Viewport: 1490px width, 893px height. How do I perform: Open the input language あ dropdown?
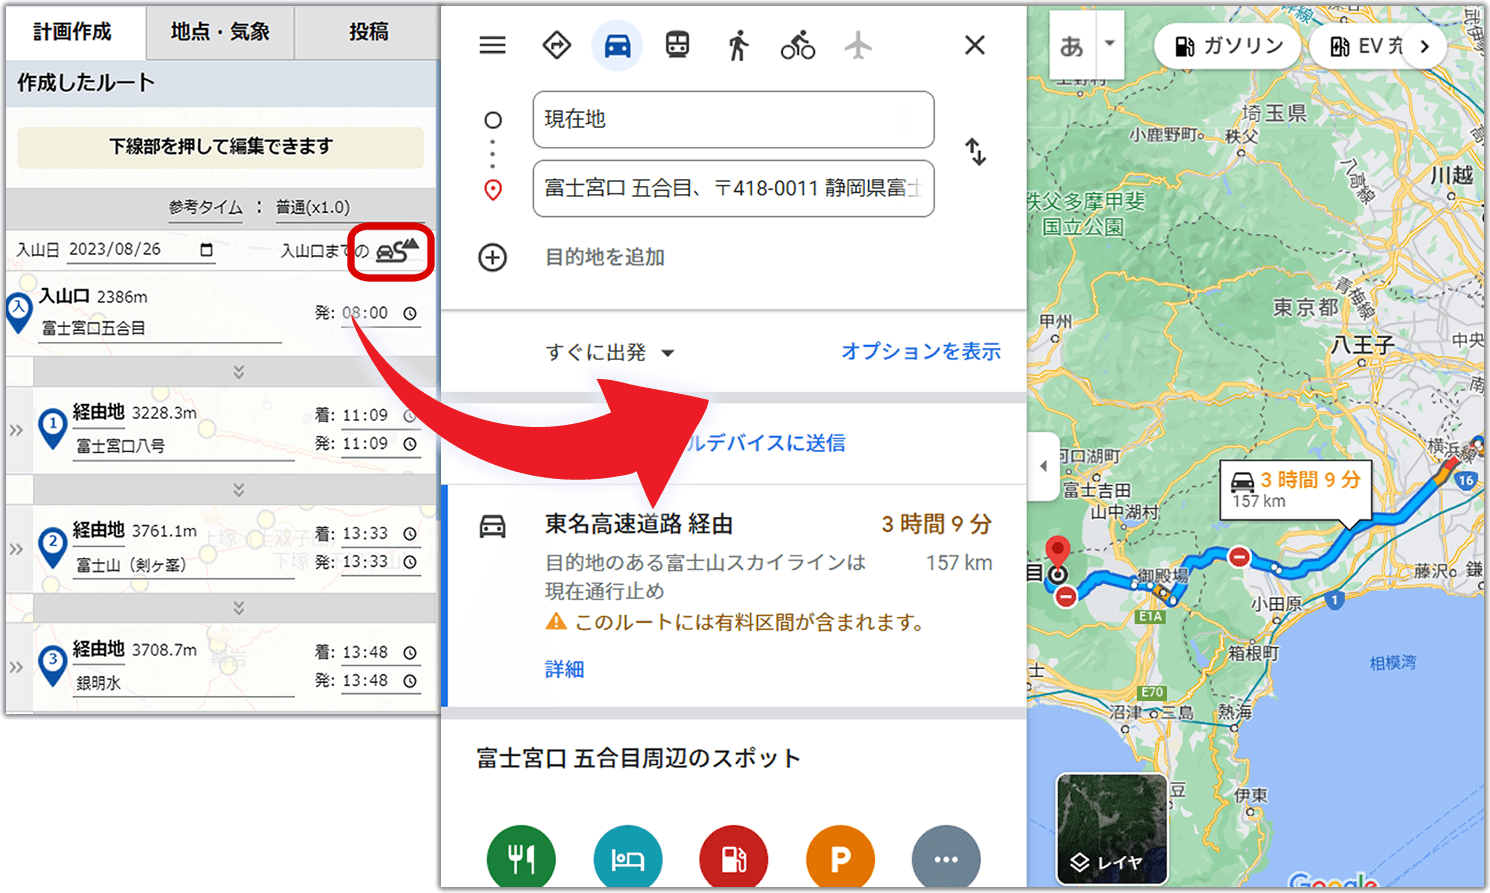point(1109,44)
